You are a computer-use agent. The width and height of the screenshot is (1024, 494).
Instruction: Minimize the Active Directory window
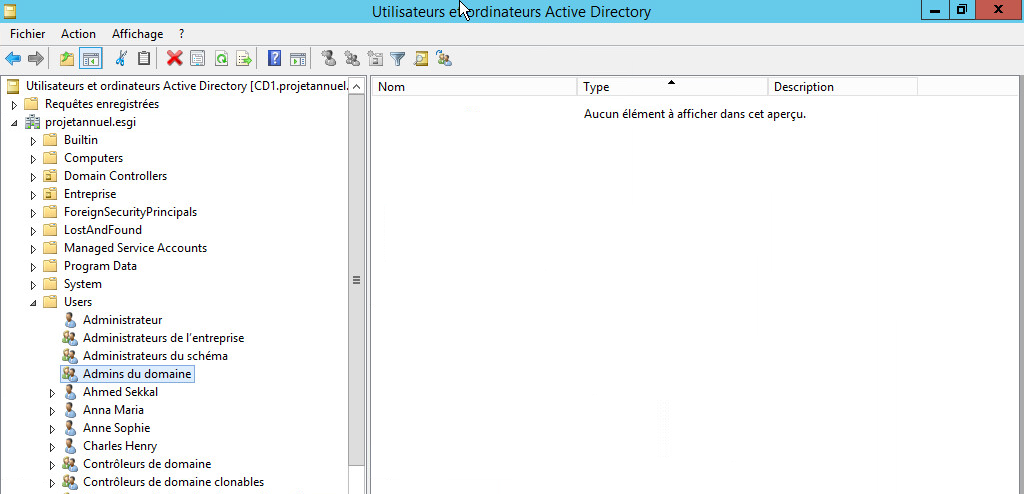click(936, 10)
